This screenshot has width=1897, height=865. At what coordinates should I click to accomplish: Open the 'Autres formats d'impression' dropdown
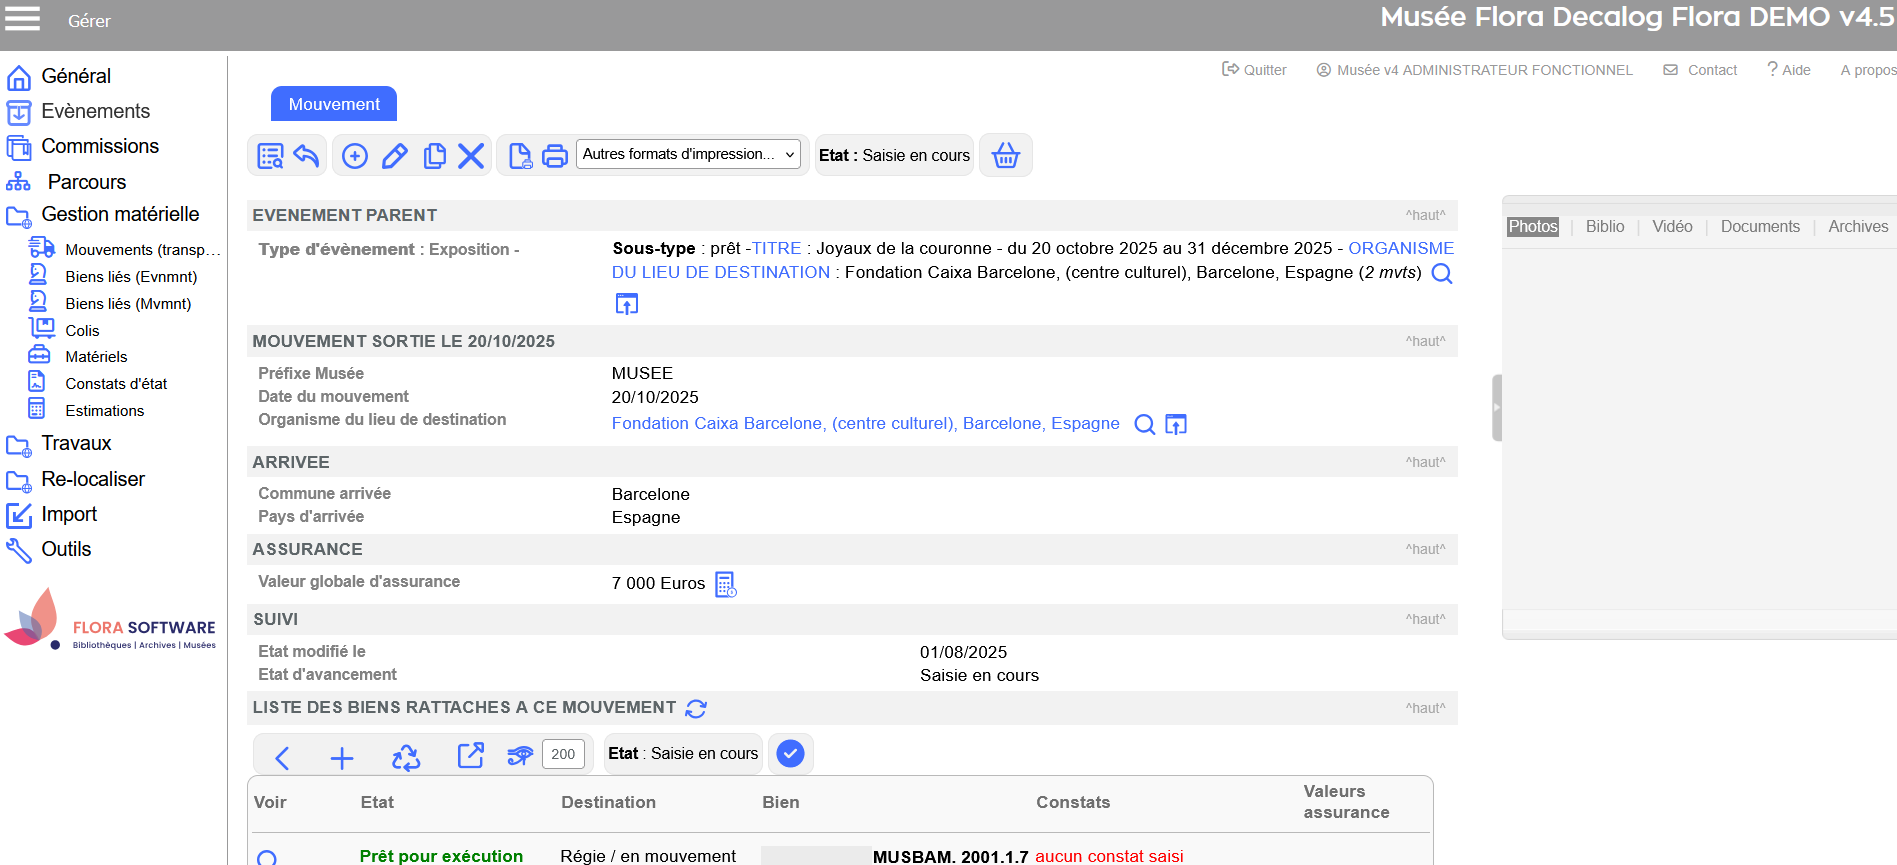pos(688,154)
